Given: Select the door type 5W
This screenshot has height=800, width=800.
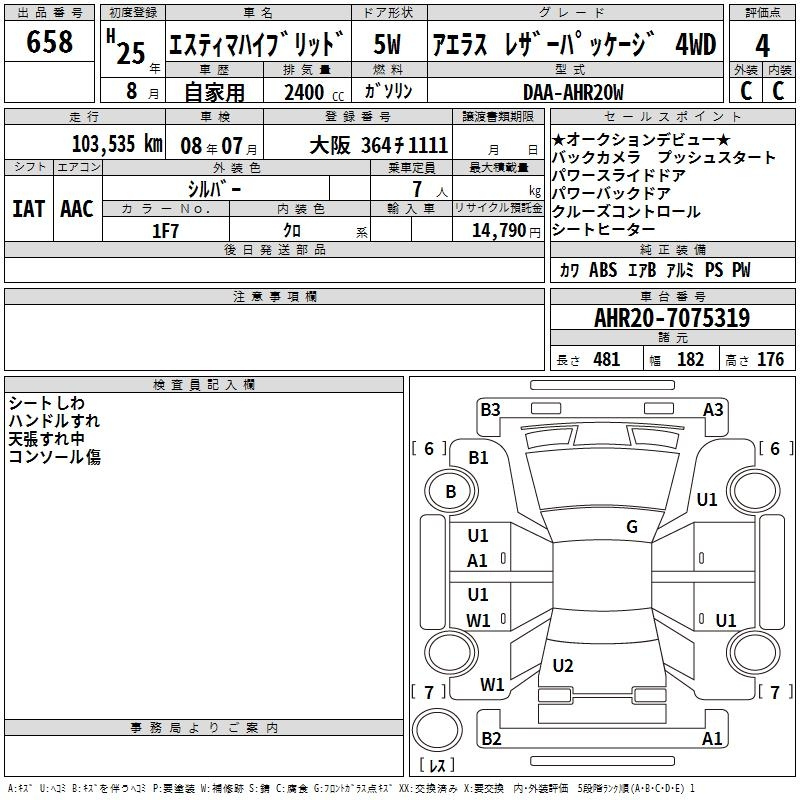Looking at the screenshot, I should (x=387, y=44).
